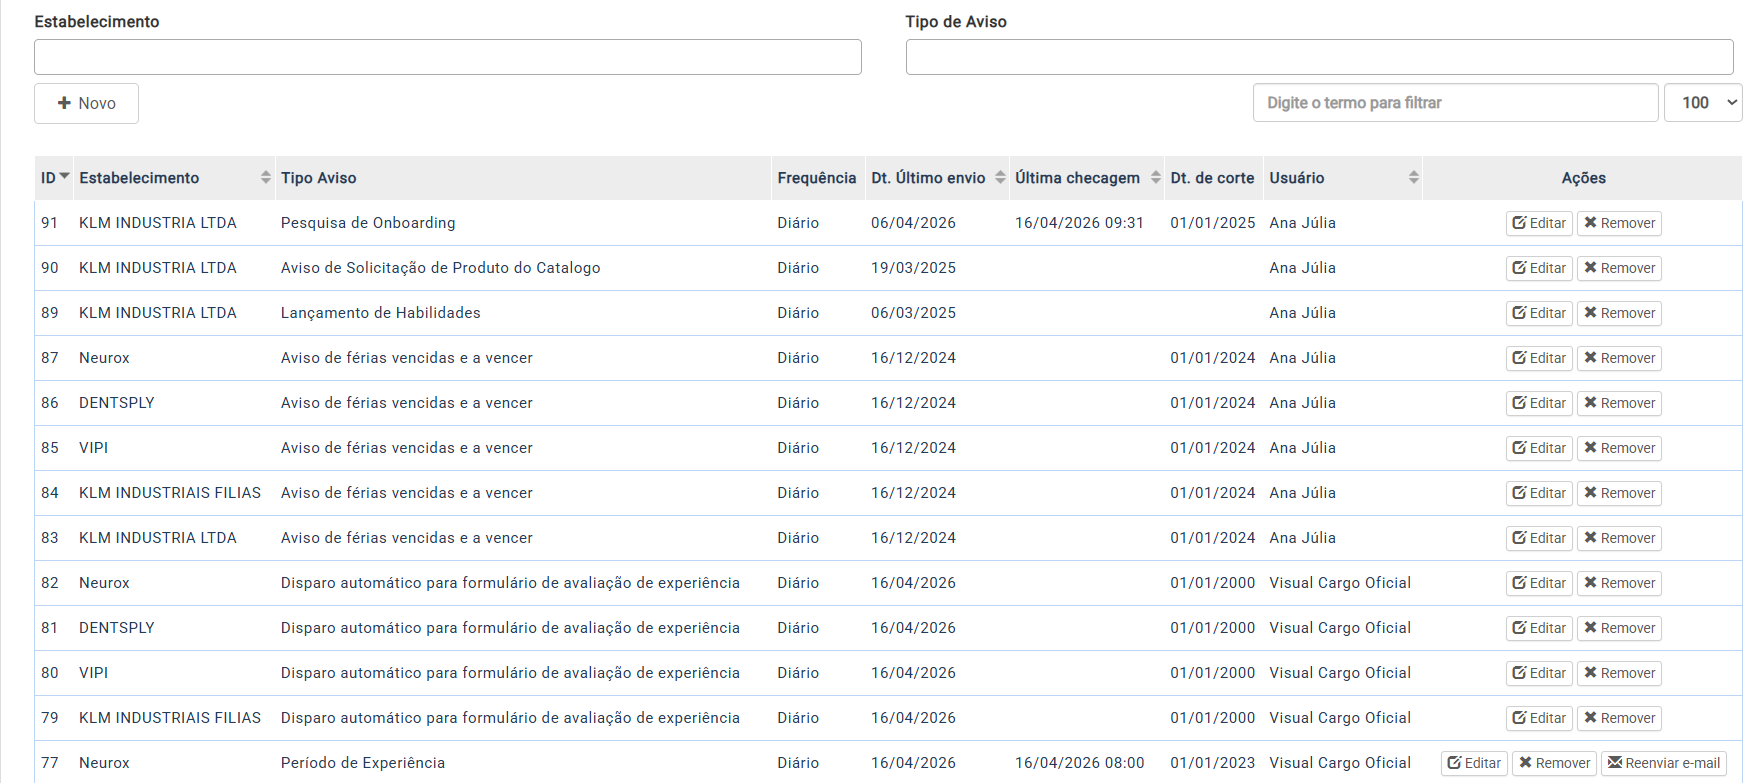Click the Tipo Aviso column header
Image resolution: width=1746 pixels, height=783 pixels.
pos(318,178)
